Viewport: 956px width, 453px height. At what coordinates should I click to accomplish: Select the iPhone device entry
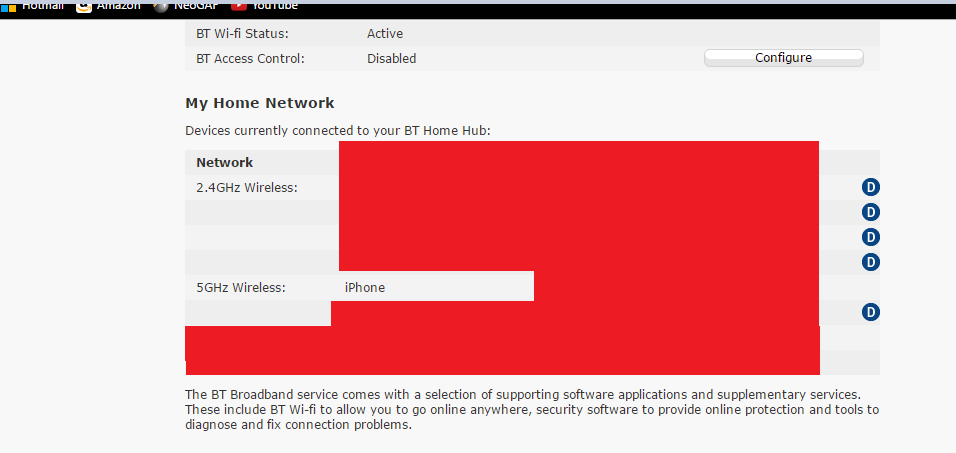pos(365,287)
